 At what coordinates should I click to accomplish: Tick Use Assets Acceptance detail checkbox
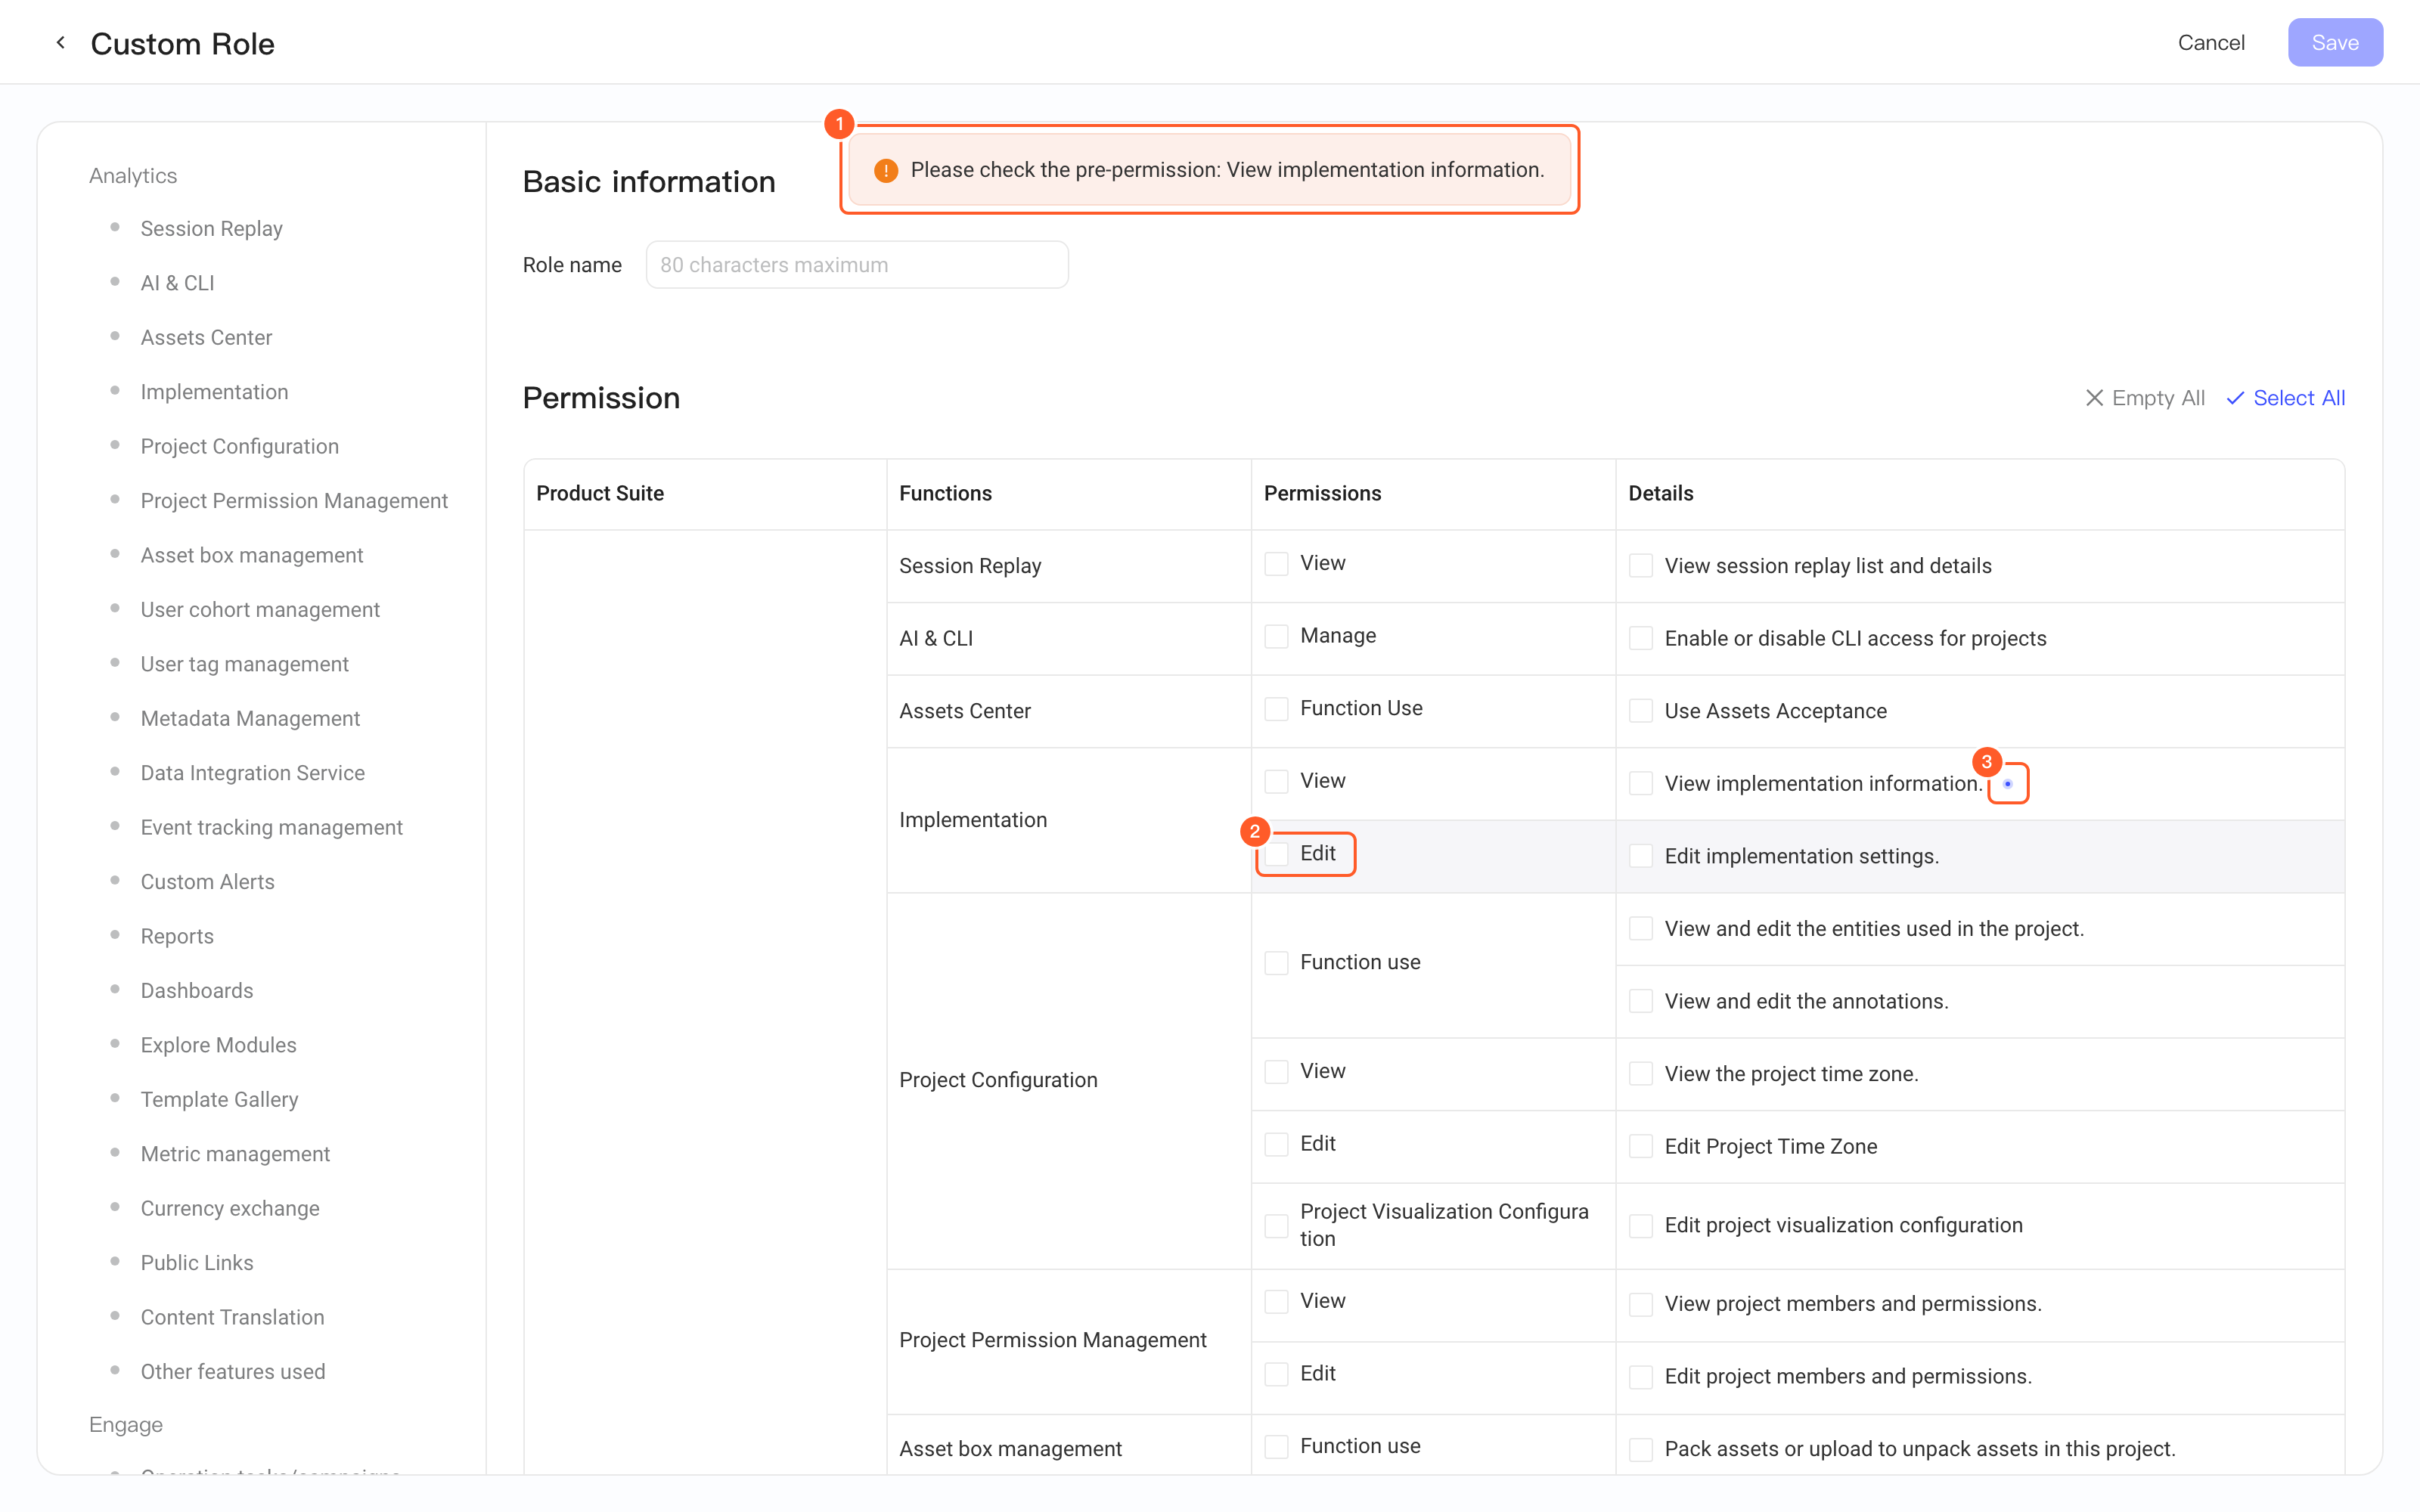tap(1640, 711)
